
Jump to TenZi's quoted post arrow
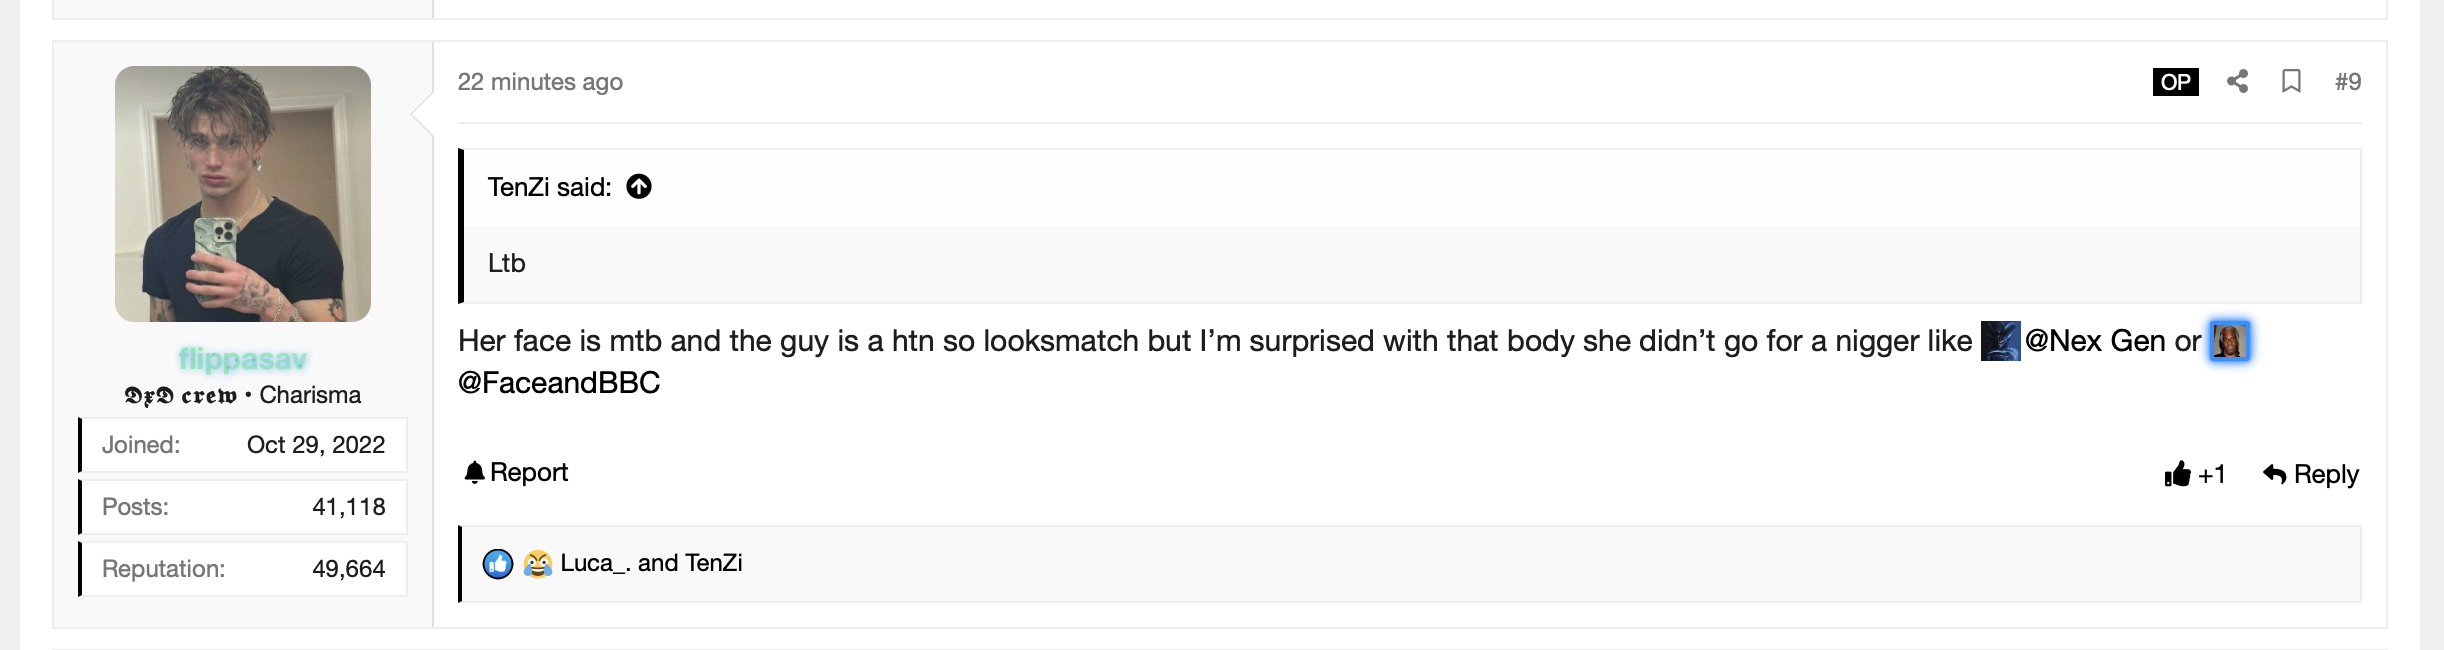coord(639,187)
